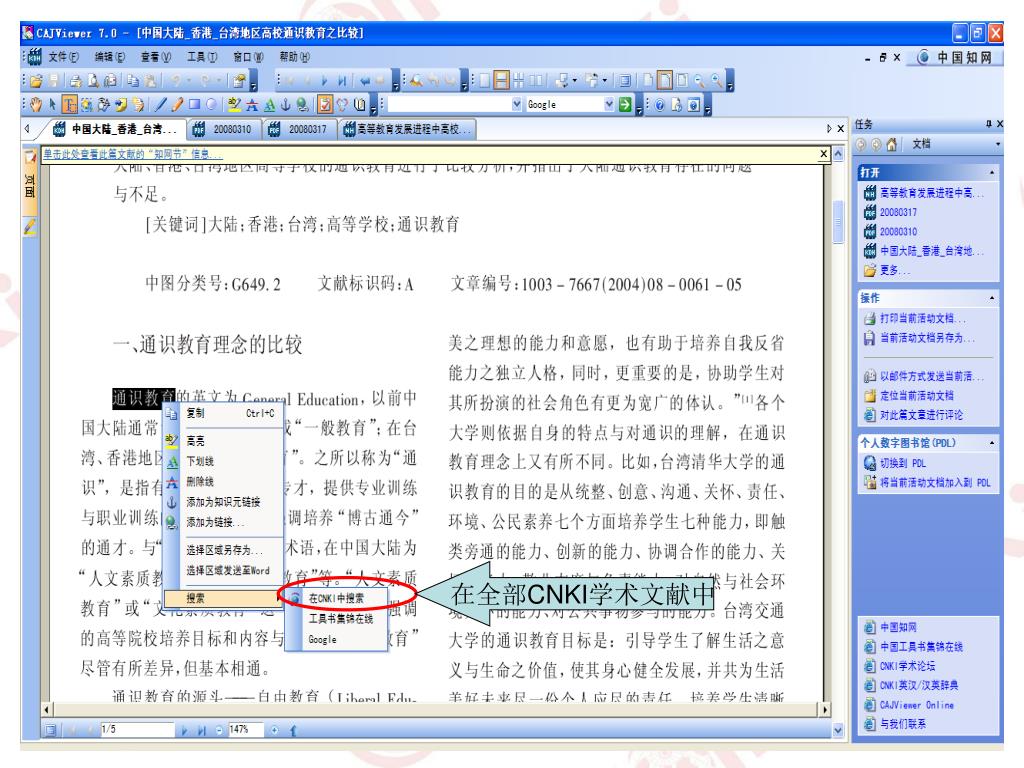Set view to actual size
The width and height of the screenshot is (1024, 768).
point(648,80)
